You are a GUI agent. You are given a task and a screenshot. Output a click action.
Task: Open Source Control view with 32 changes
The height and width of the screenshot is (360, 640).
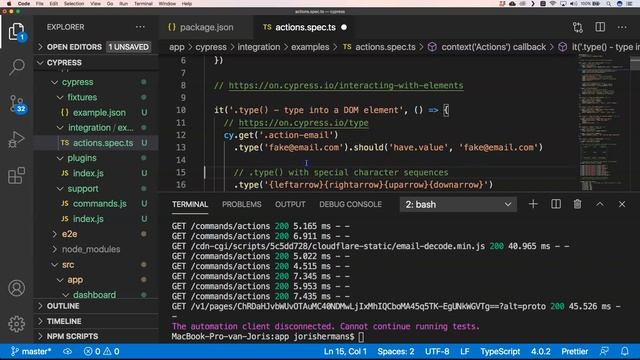[17, 103]
